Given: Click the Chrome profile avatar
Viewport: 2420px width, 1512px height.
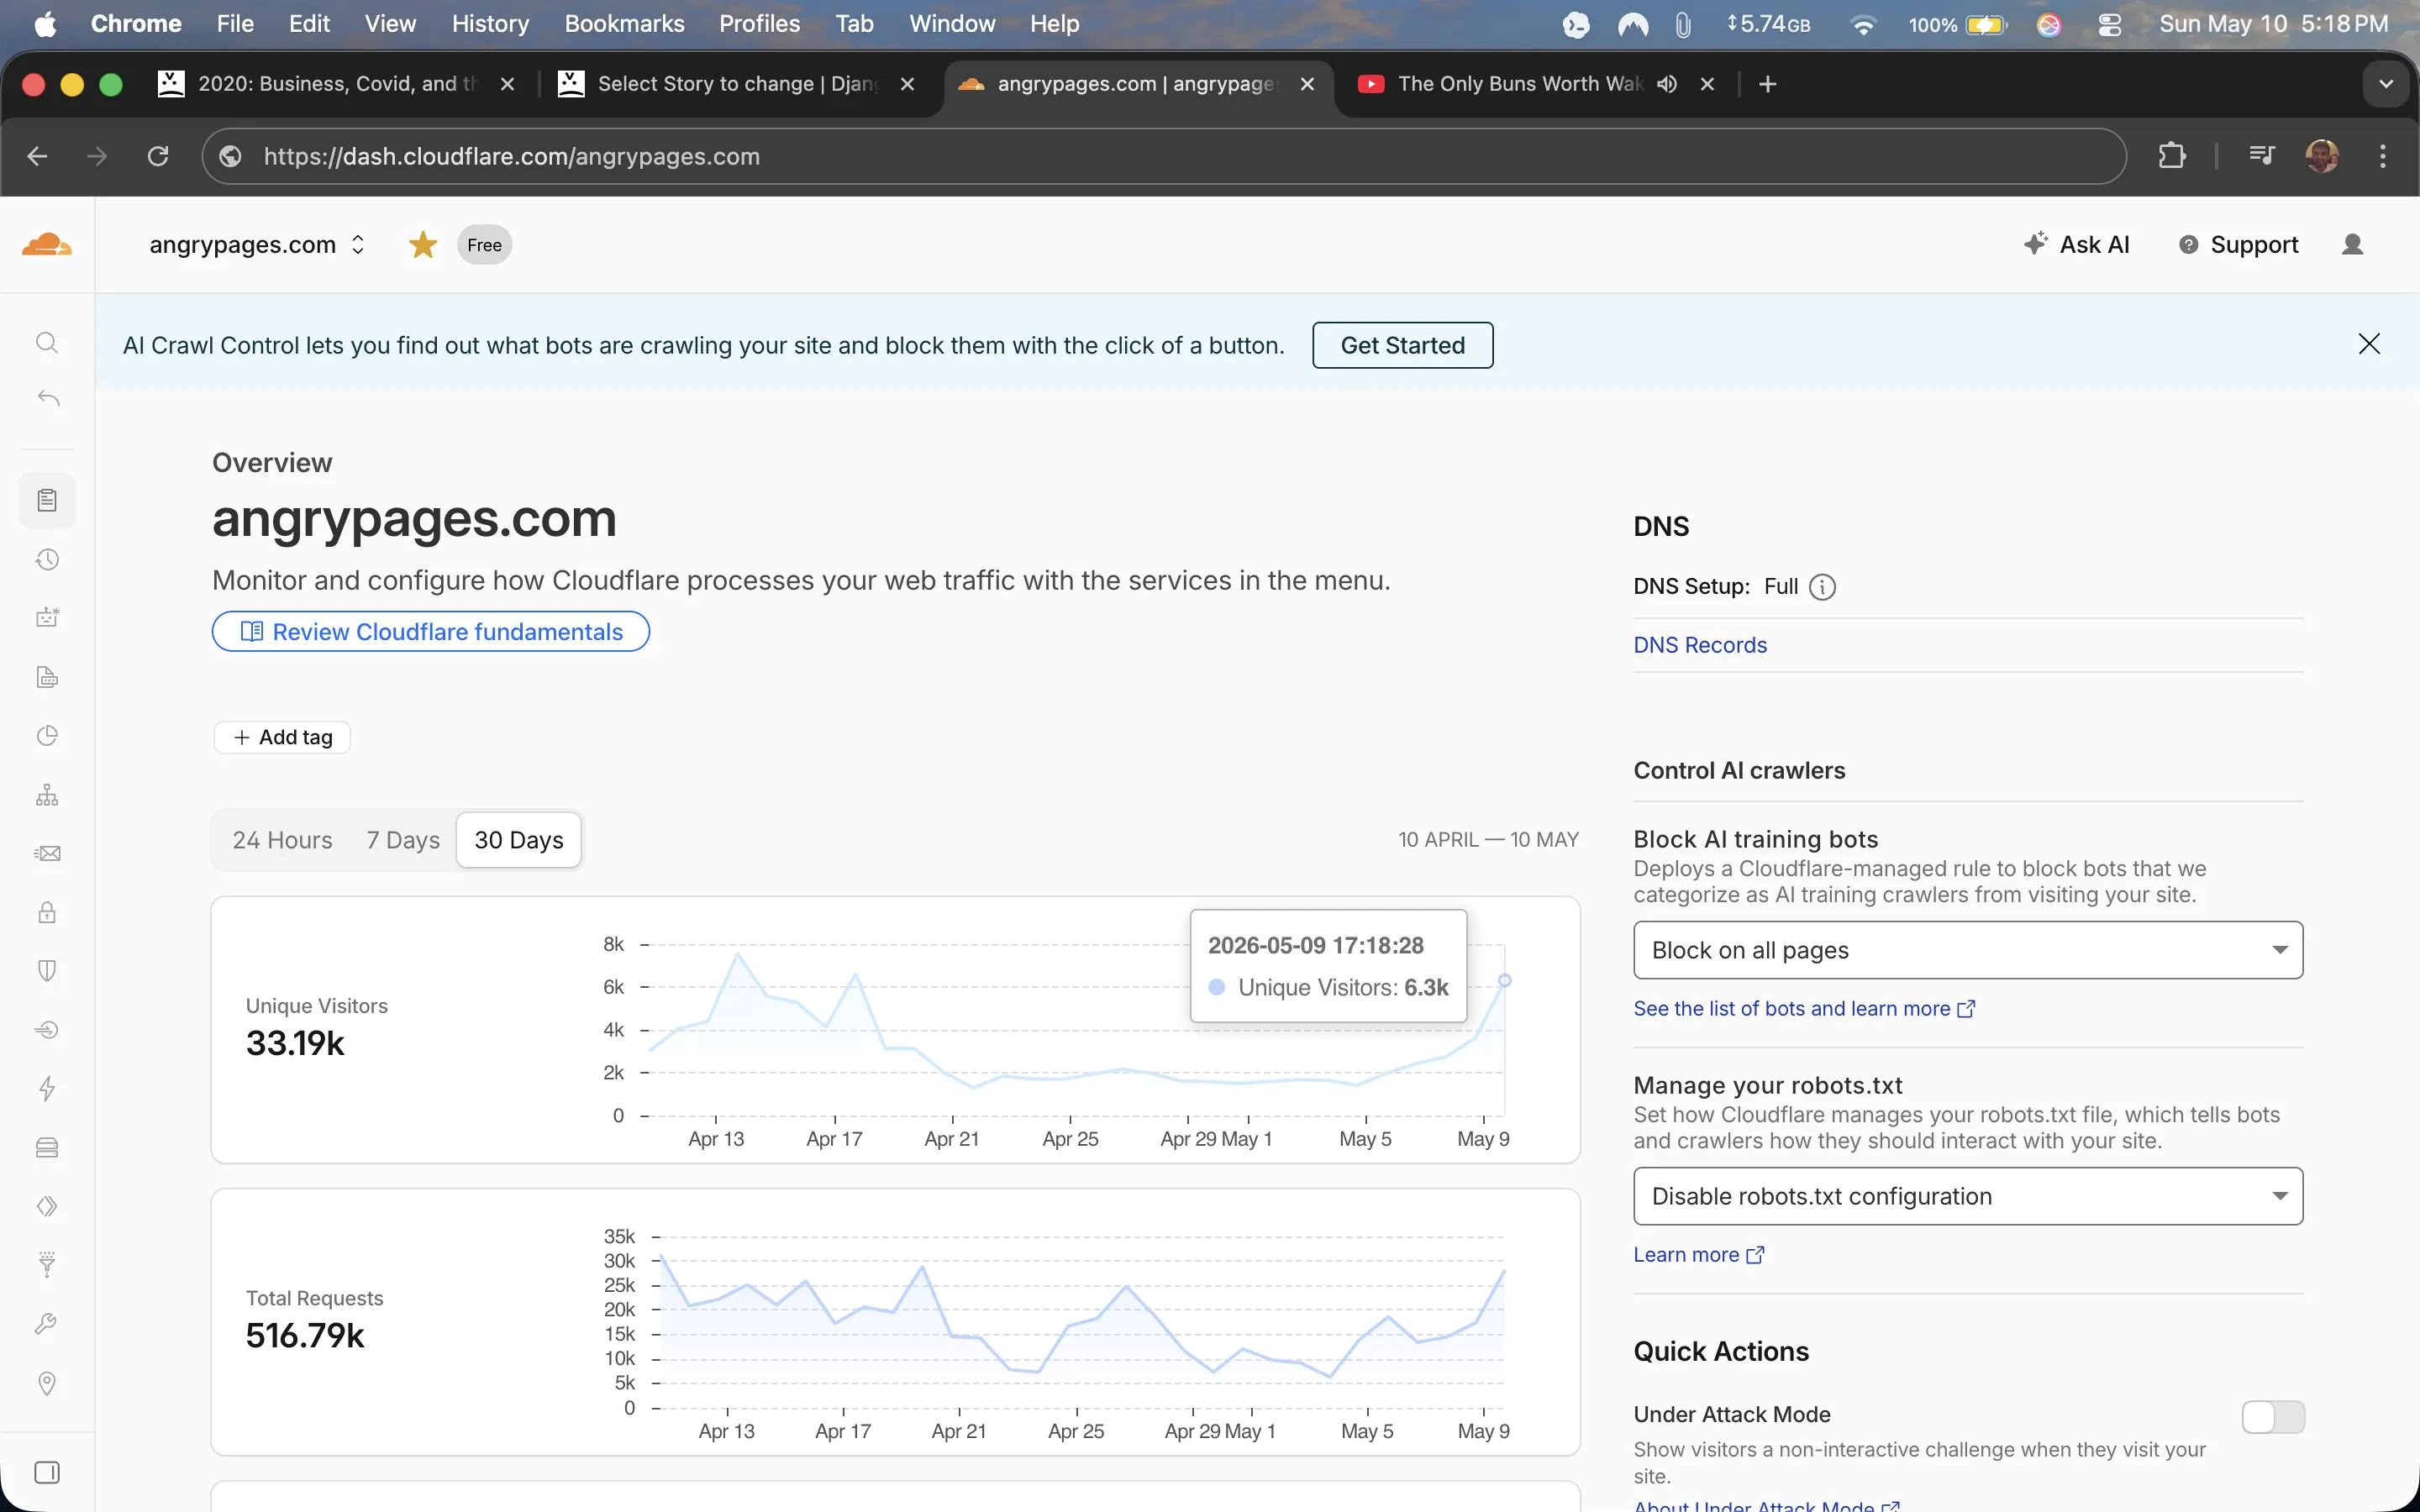Looking at the screenshot, I should (2322, 156).
